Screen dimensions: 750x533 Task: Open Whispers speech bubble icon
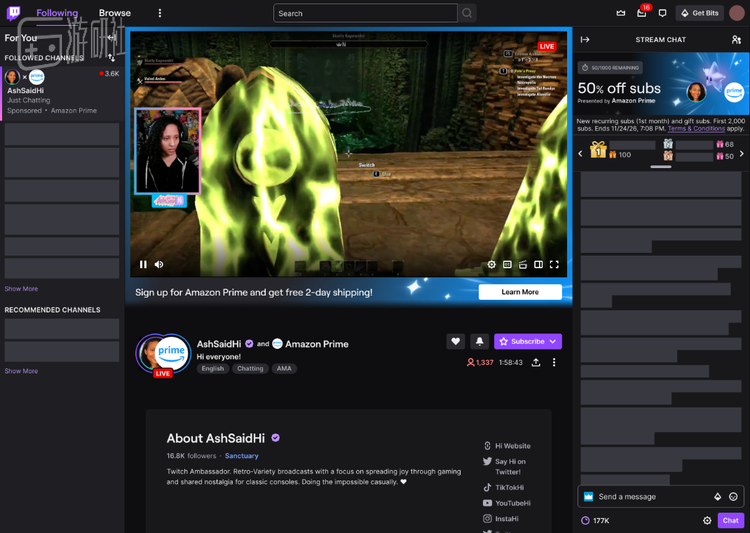click(662, 13)
